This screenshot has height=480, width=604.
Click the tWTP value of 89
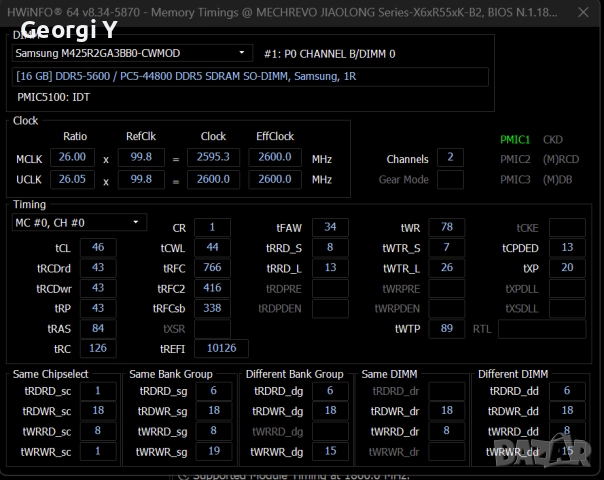[446, 328]
